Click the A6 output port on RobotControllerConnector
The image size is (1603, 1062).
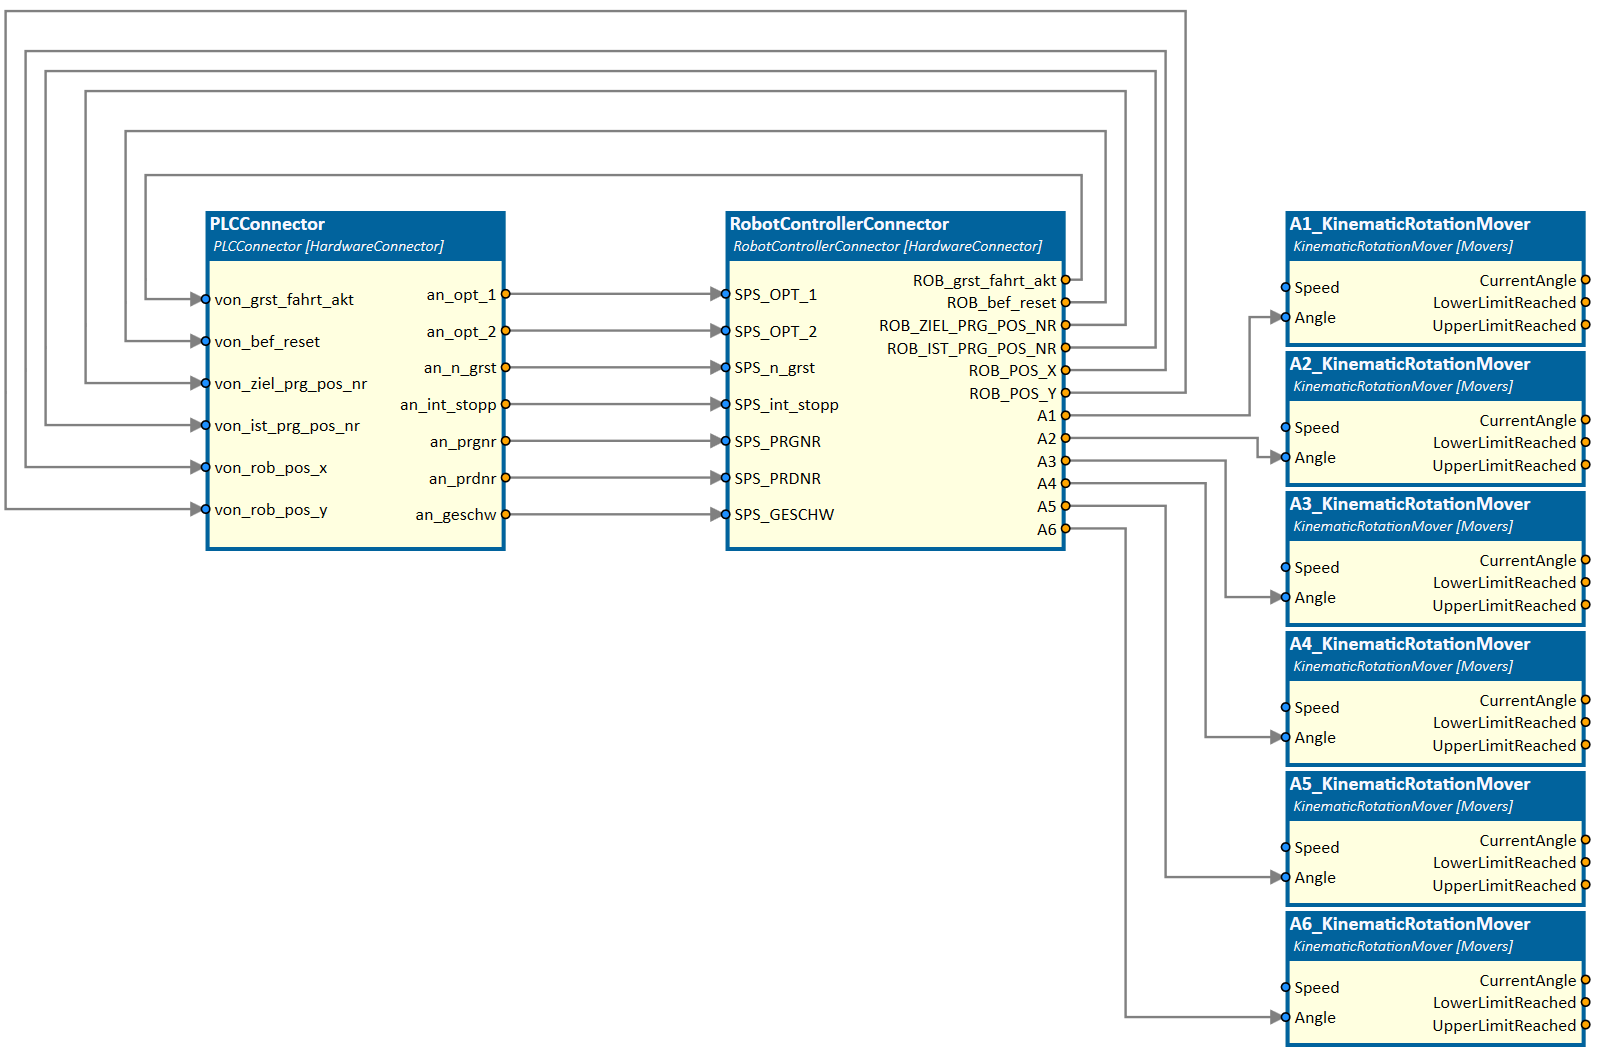[x=1065, y=529]
